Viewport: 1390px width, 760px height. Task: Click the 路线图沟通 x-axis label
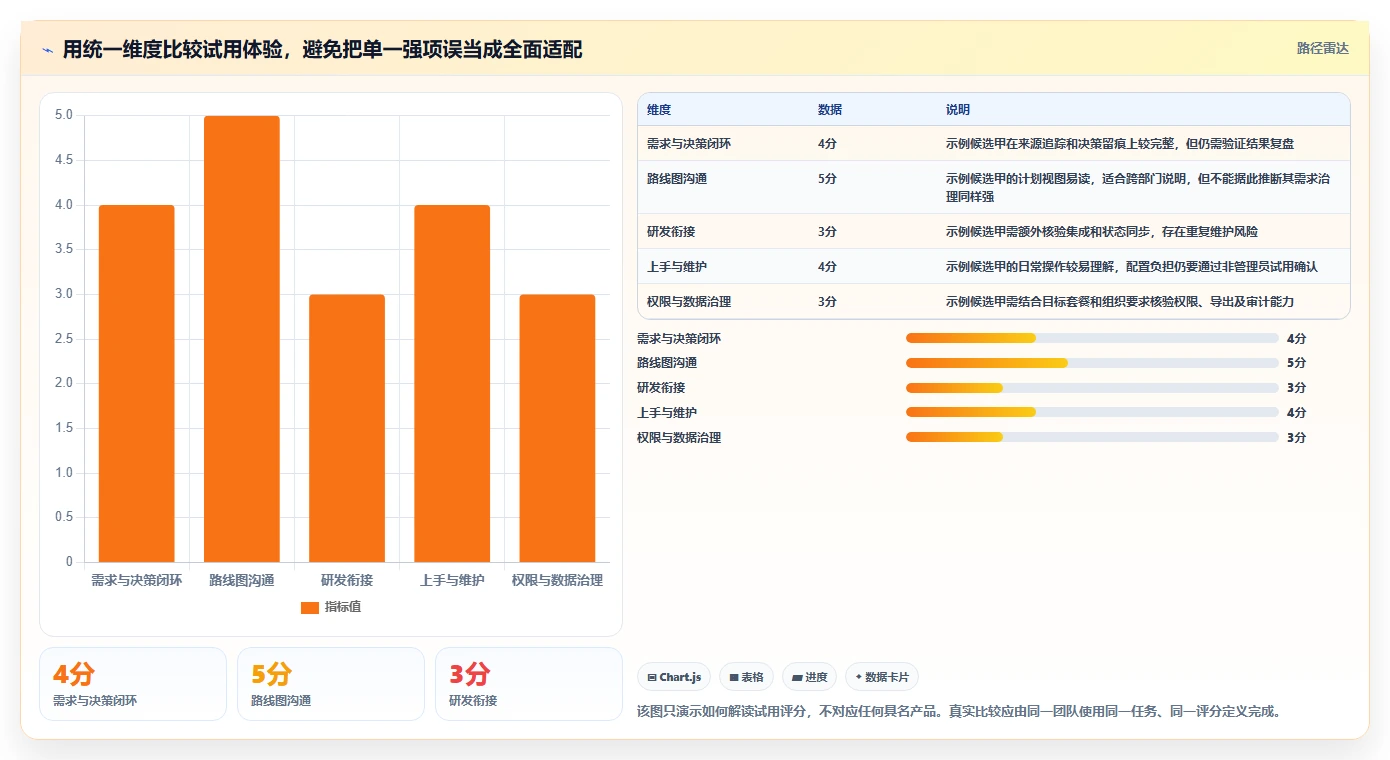pos(241,580)
